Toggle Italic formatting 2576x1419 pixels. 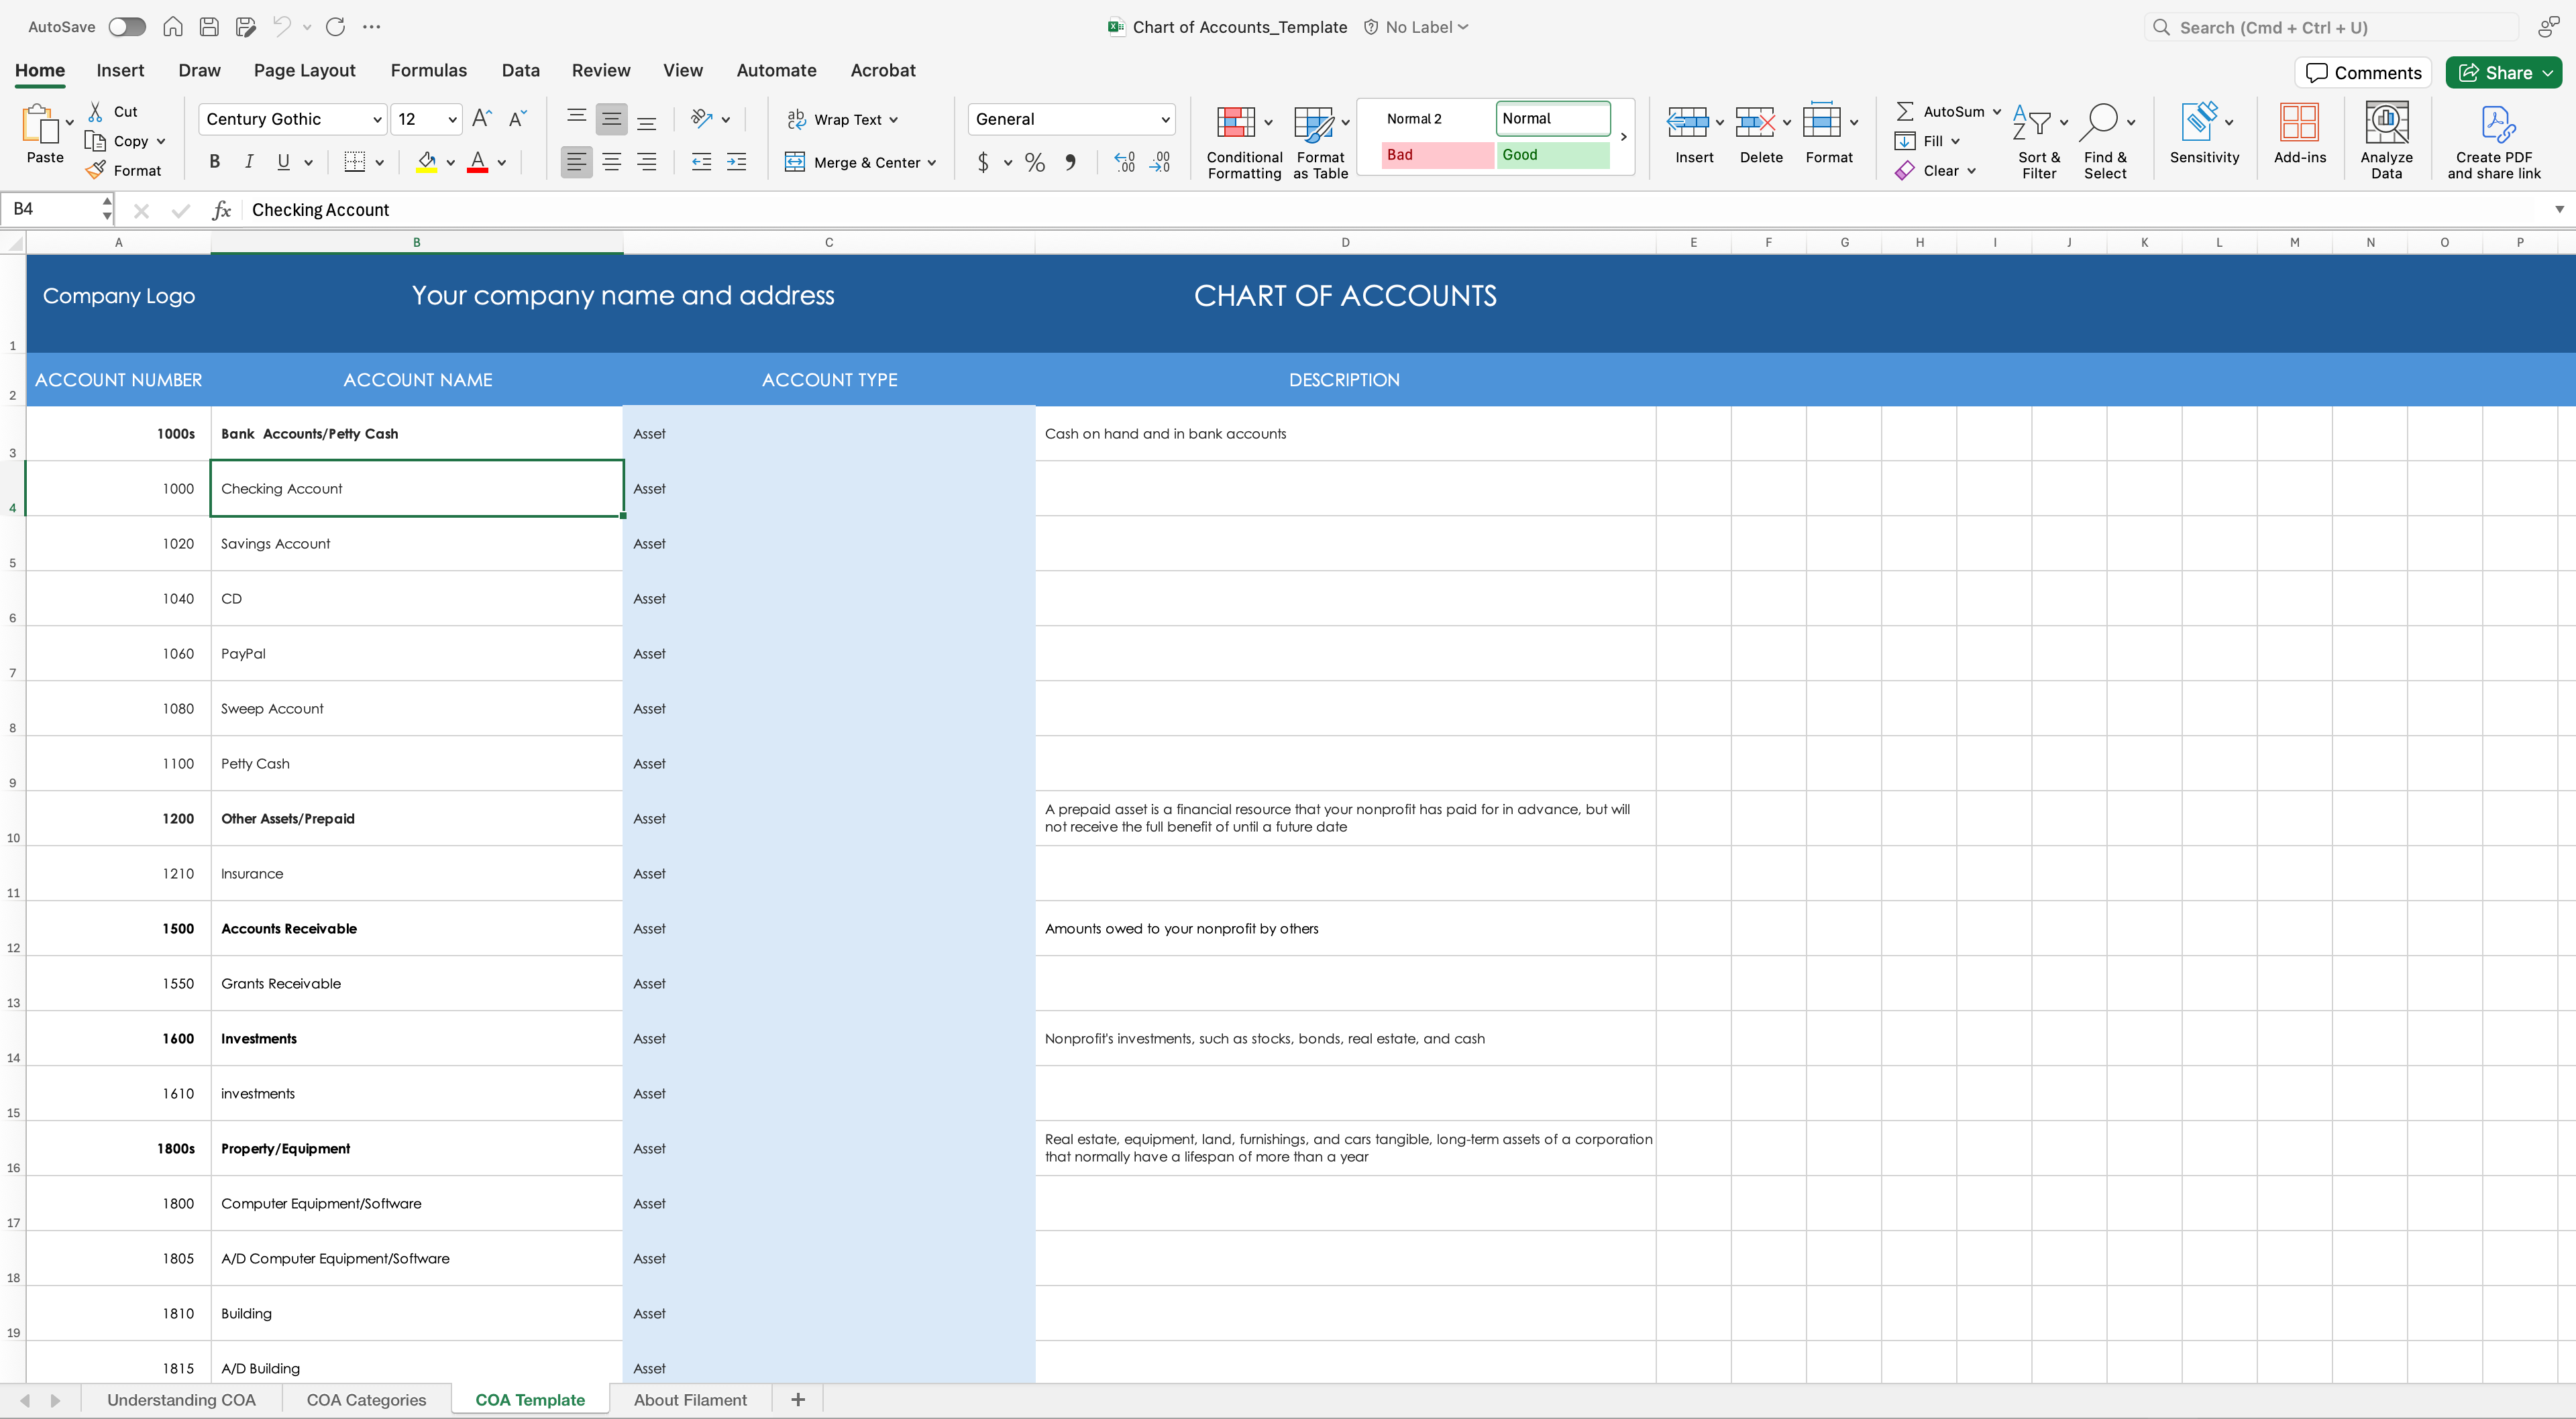tap(249, 162)
